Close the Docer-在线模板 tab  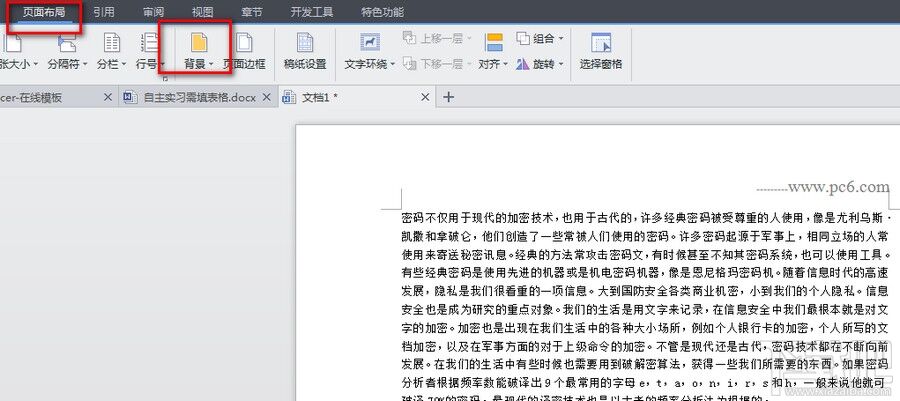pos(107,98)
